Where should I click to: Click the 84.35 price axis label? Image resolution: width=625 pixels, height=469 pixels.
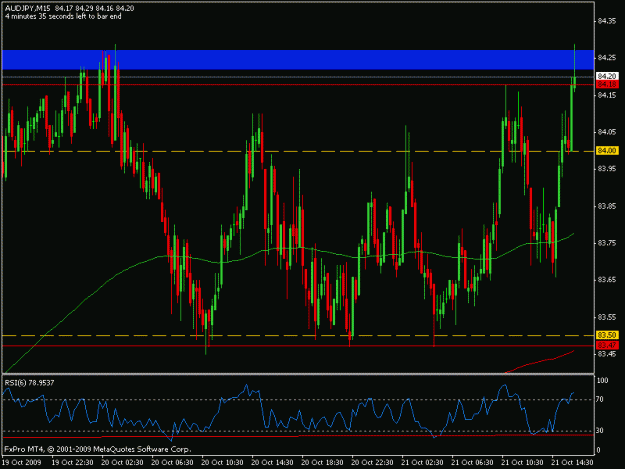(x=607, y=21)
